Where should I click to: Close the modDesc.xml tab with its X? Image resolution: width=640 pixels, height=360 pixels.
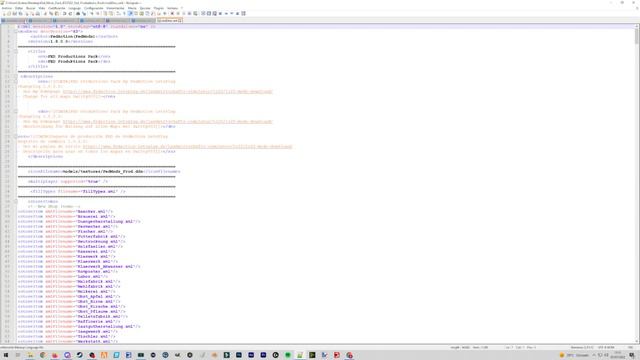[x=180, y=20]
